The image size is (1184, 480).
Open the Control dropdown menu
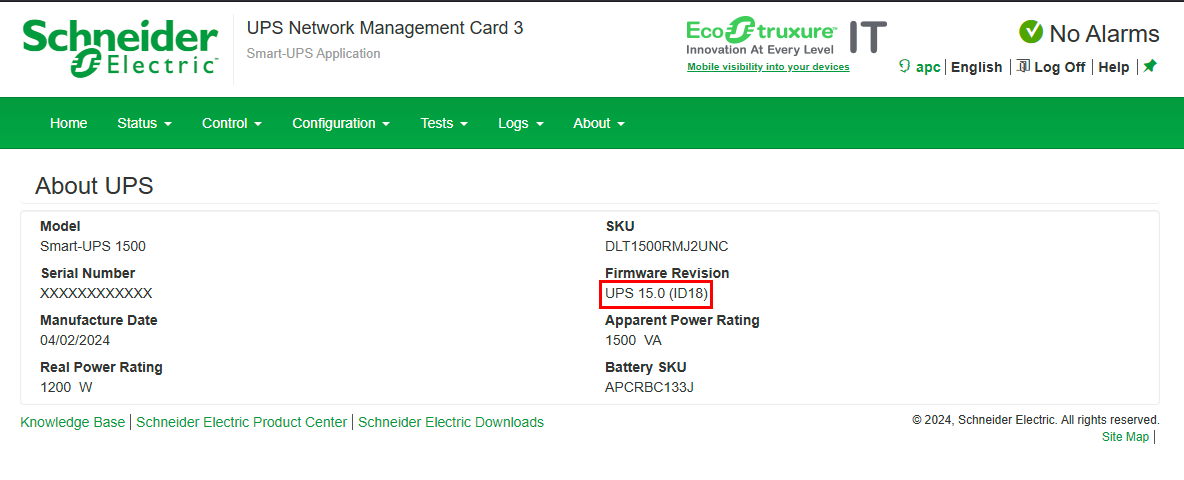232,123
